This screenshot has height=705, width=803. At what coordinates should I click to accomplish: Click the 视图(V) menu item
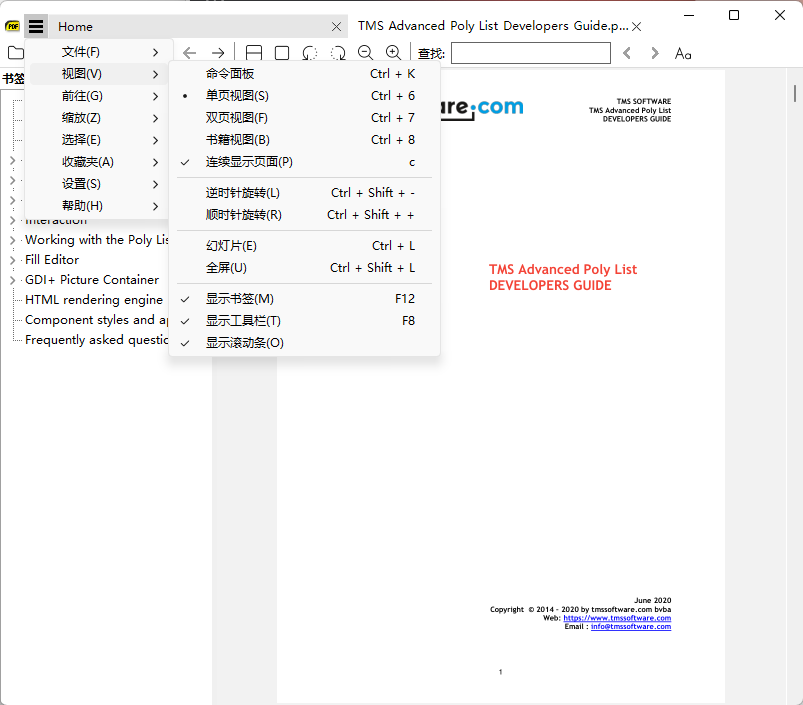point(99,74)
